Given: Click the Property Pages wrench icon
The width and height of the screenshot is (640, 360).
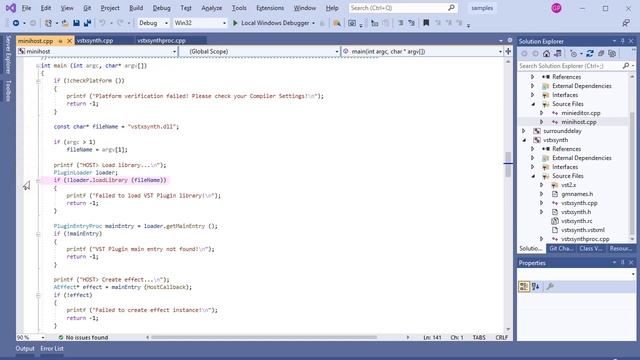Looking at the screenshot, I should 550,287.
